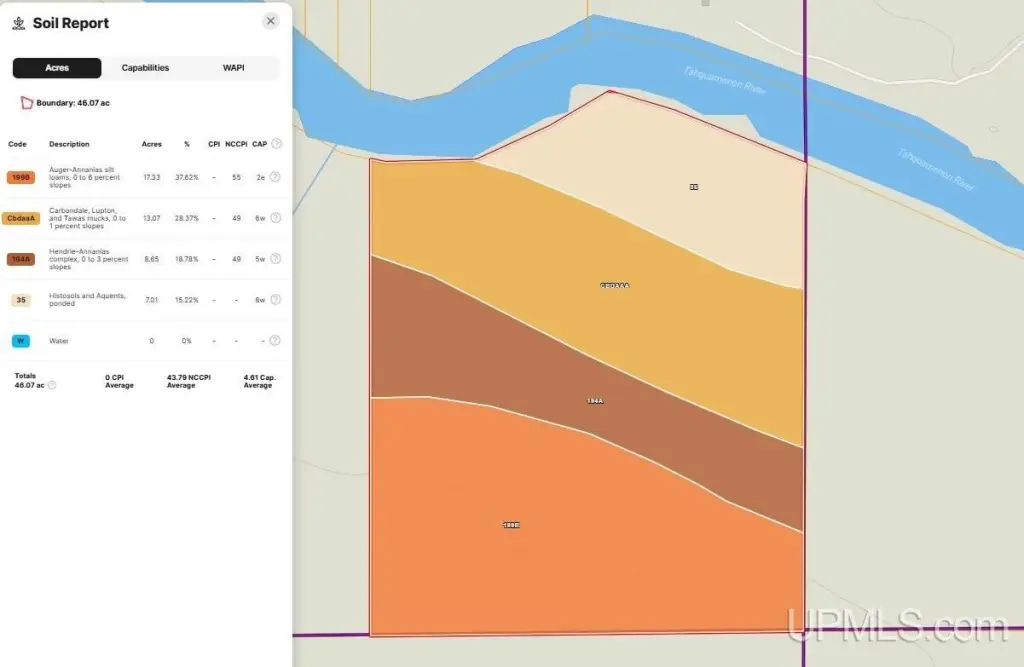
Task: Open help icon in table header row
Action: pyautogui.click(x=275, y=144)
